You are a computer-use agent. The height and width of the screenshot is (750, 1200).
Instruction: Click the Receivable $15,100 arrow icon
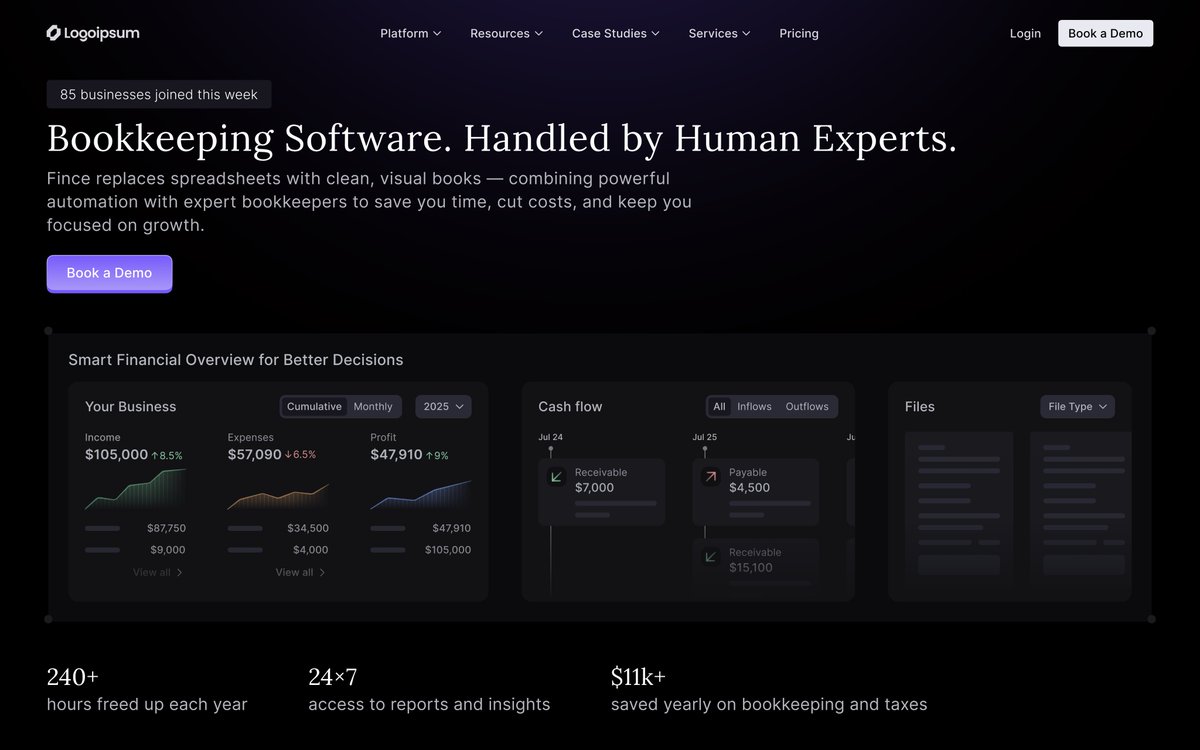(x=710, y=557)
